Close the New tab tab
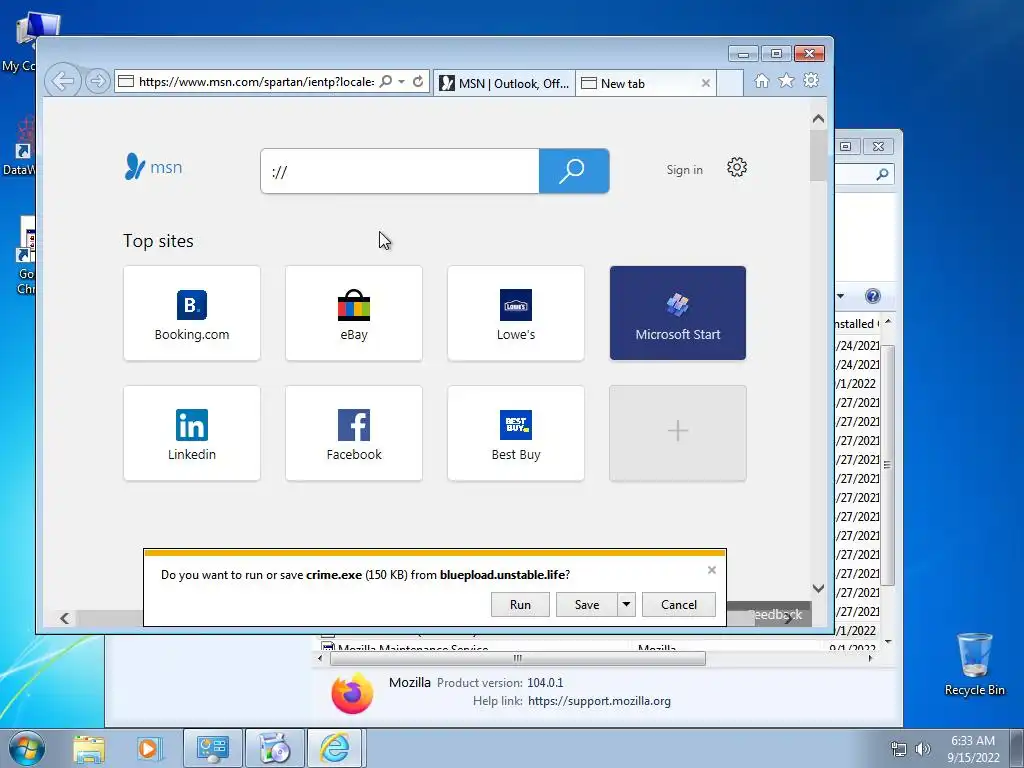Viewport: 1024px width, 768px height. click(x=705, y=84)
